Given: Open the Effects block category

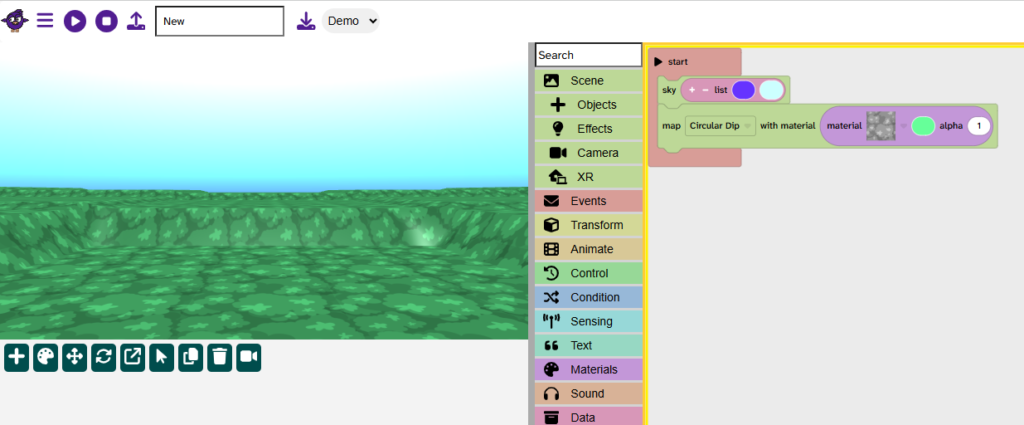Looking at the screenshot, I should (588, 129).
